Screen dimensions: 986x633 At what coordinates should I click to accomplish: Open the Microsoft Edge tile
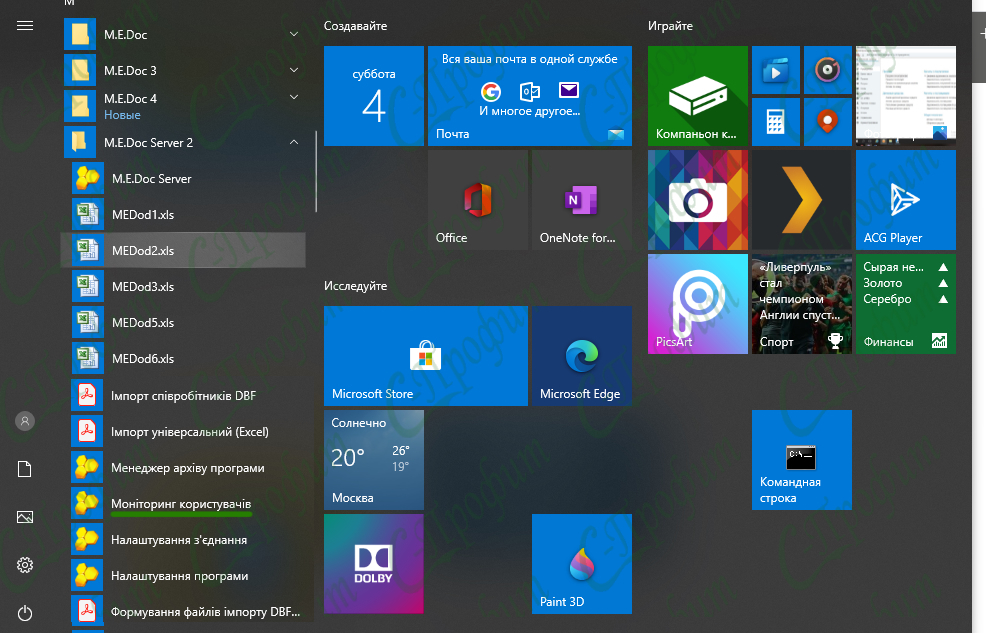pos(582,356)
